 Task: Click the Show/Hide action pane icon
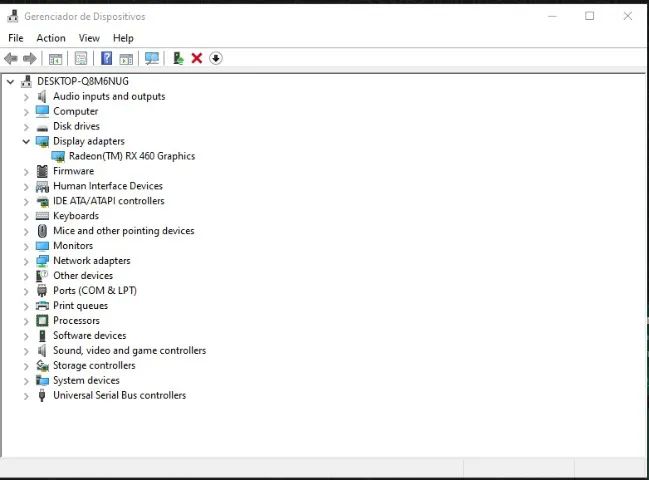click(126, 59)
